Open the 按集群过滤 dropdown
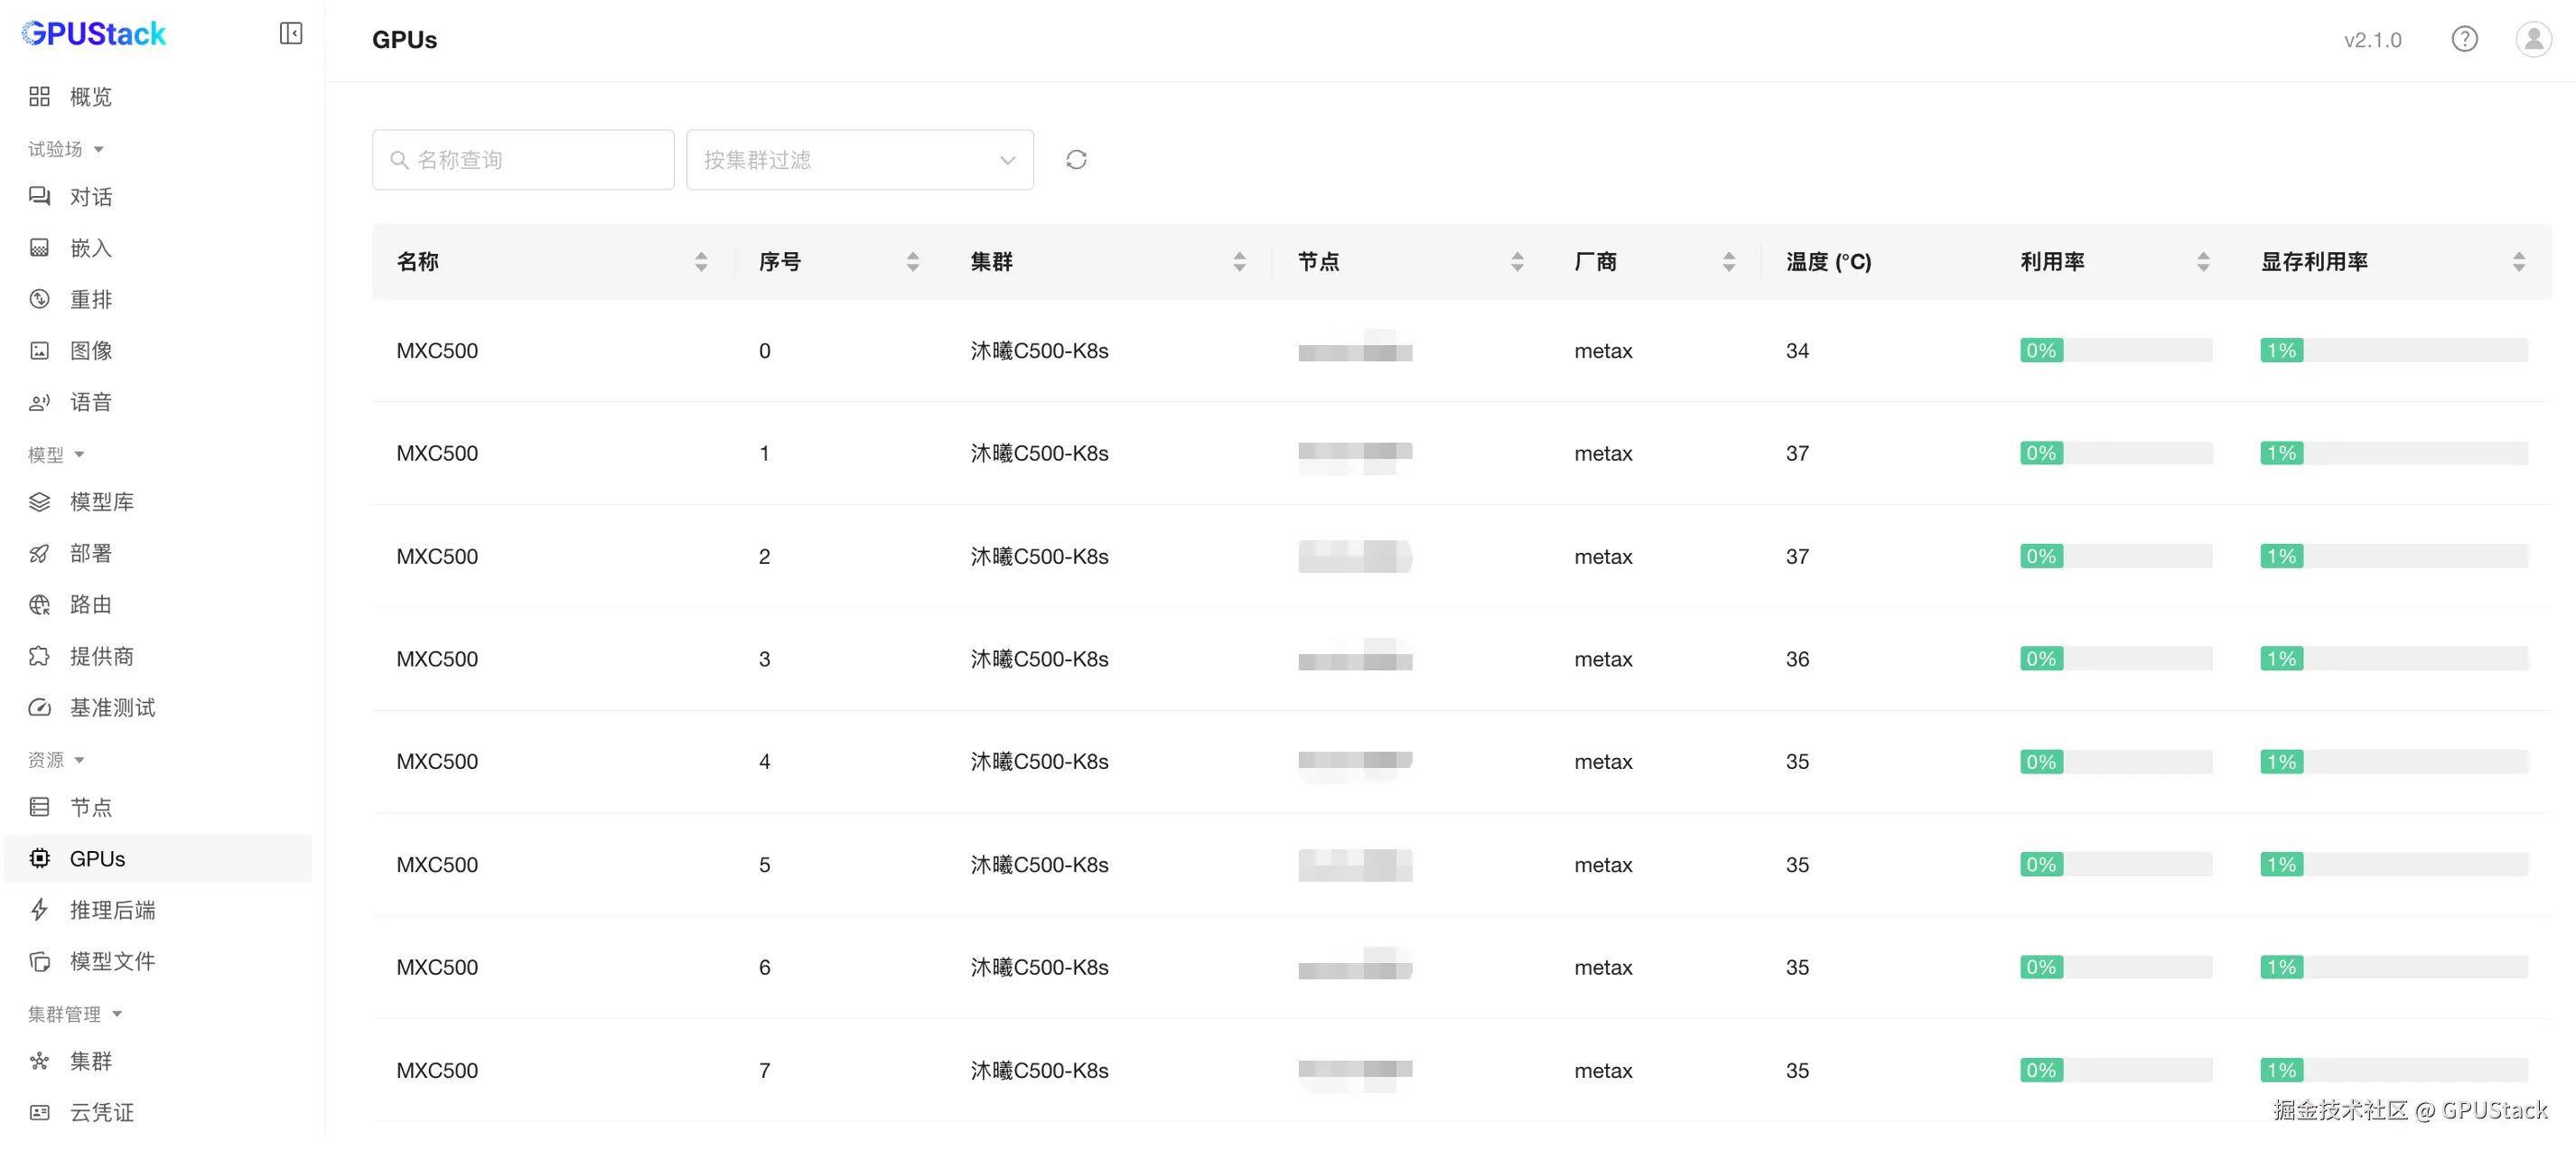 pos(859,160)
